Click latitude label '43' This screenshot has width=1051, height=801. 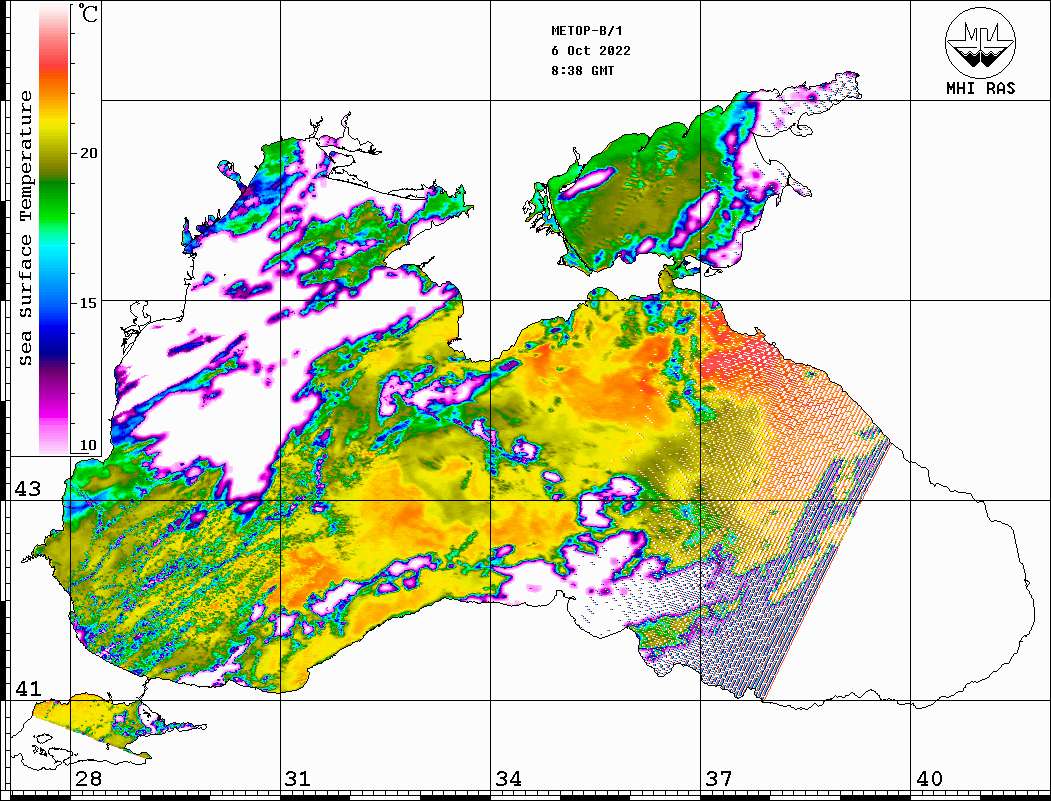27,489
